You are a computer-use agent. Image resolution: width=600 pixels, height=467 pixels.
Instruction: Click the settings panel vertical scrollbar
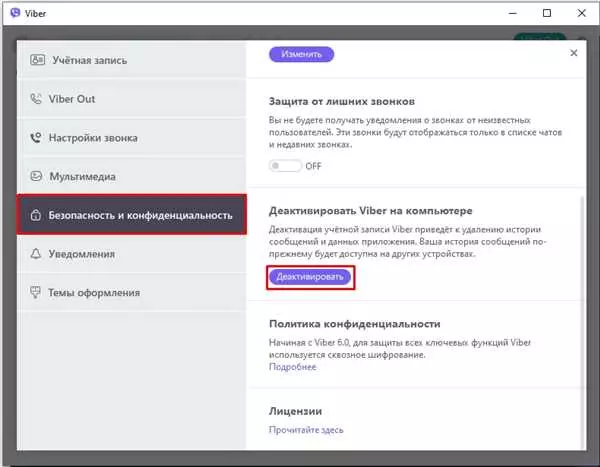pyautogui.click(x=583, y=322)
